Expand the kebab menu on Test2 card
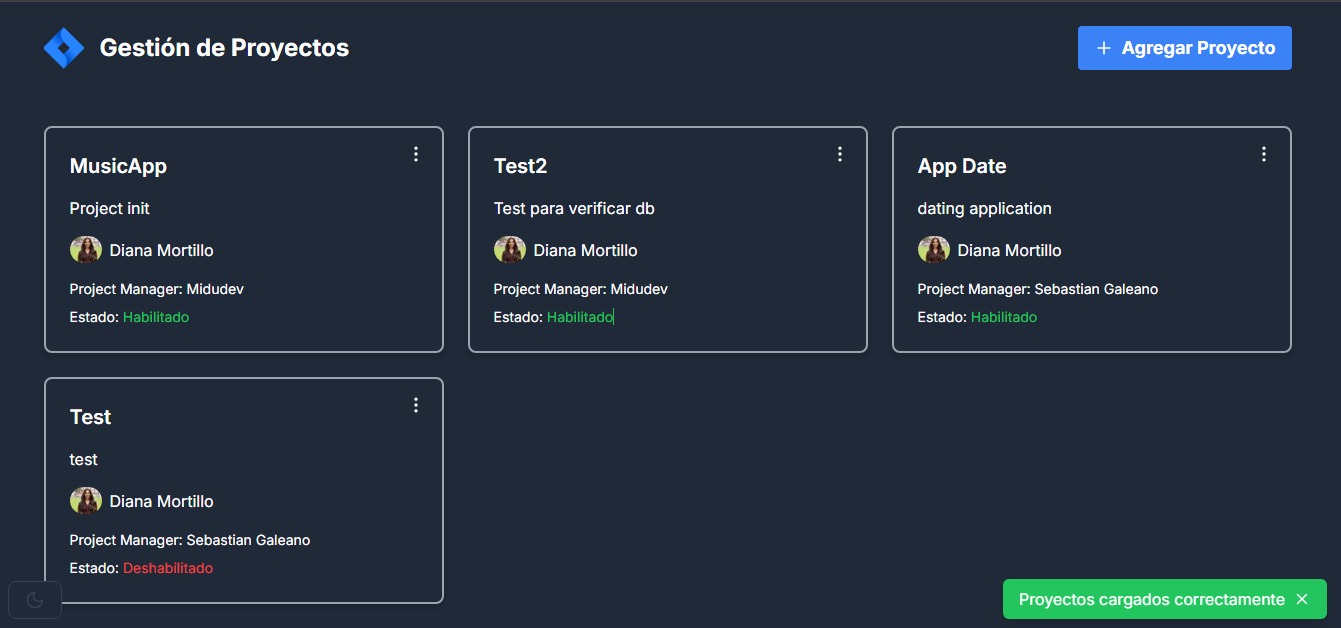This screenshot has width=1341, height=628. (x=840, y=154)
